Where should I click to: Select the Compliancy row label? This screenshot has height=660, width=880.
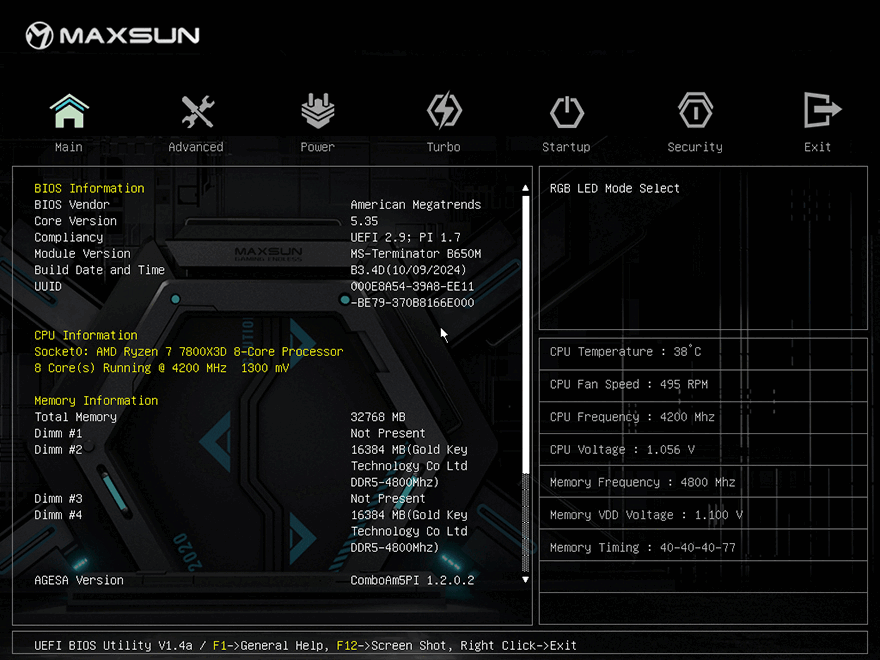coord(68,237)
